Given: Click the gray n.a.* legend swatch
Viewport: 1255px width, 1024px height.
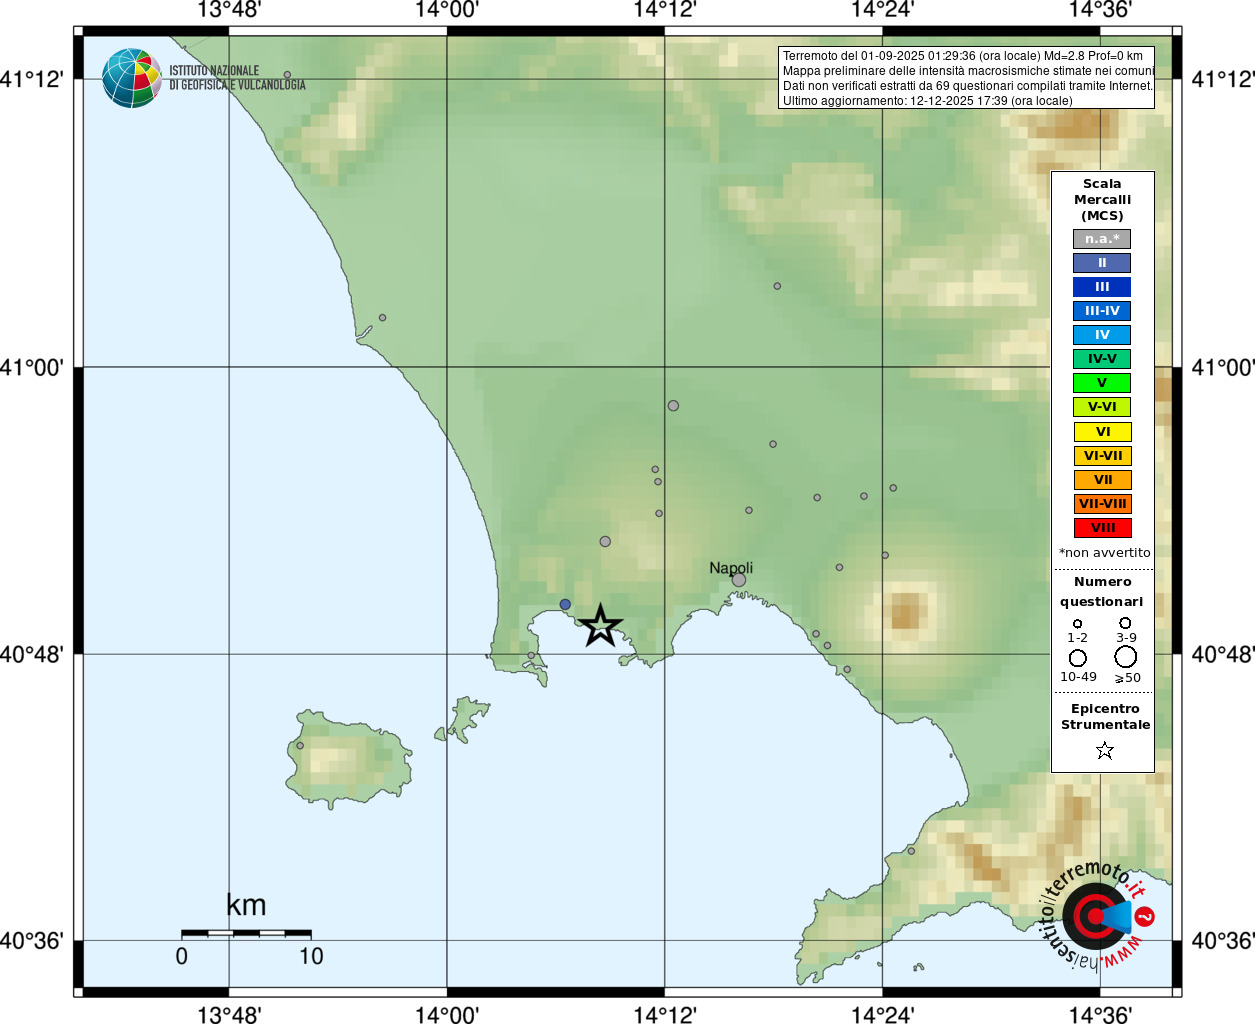Looking at the screenshot, I should (1102, 239).
